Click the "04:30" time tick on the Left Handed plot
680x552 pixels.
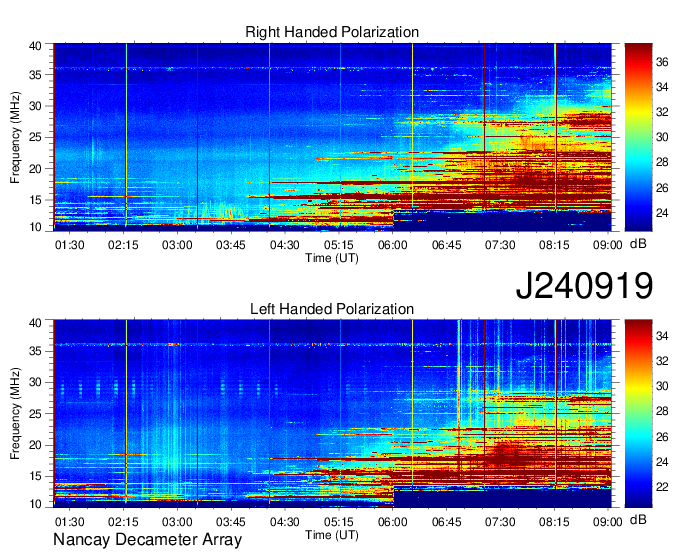284,522
